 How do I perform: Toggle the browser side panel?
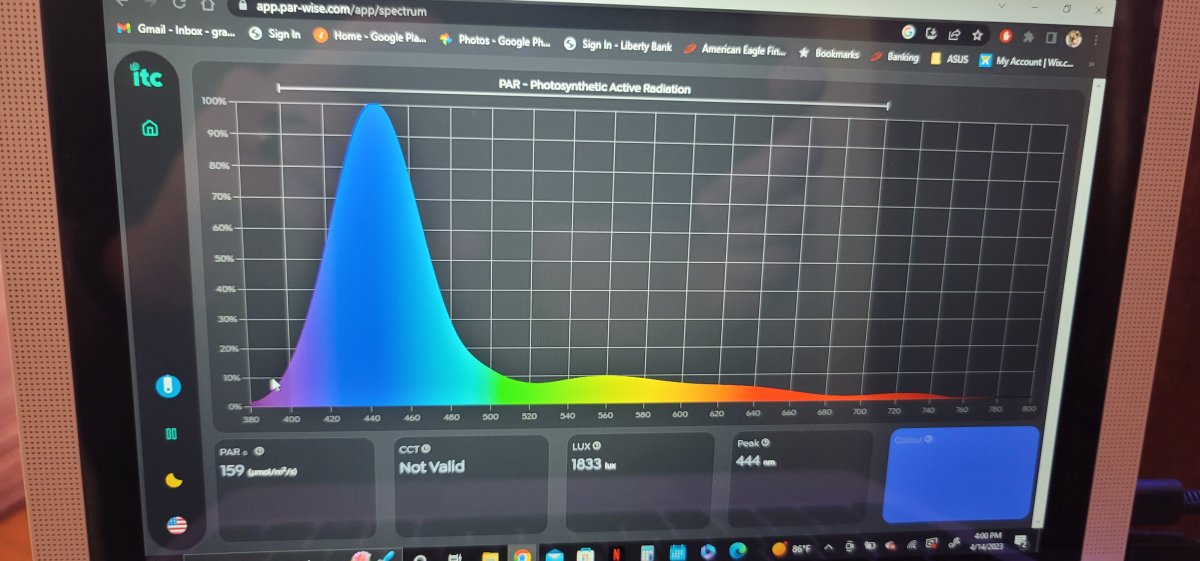[1051, 38]
